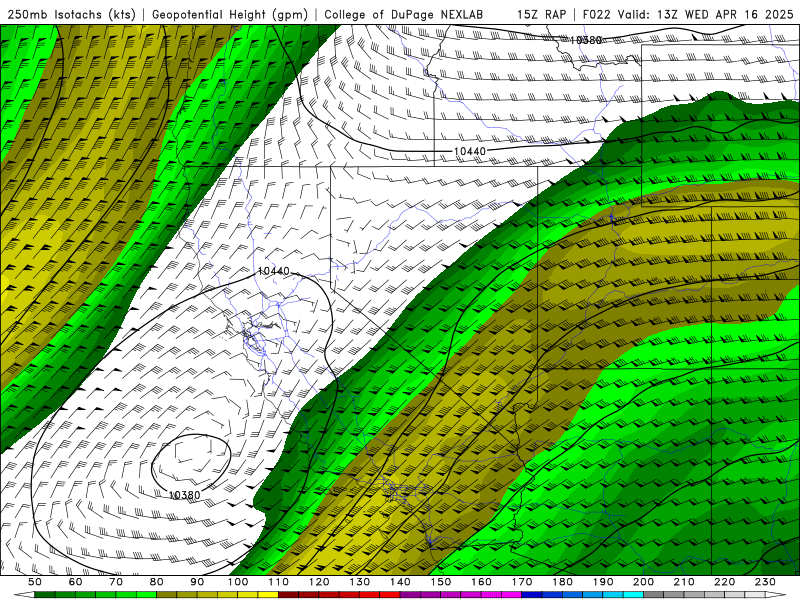The height and width of the screenshot is (600, 800).
Task: Click the '250mb Isotachs (kts)' title text
Action: [71, 14]
